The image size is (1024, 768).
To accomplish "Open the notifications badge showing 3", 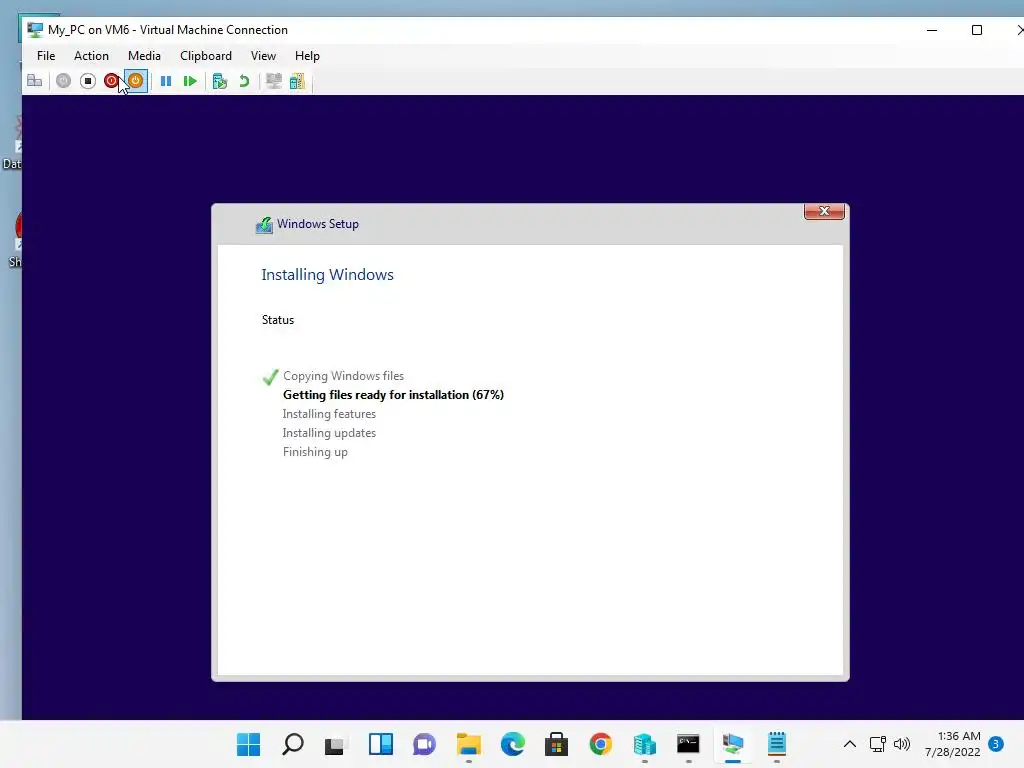I will (x=996, y=744).
